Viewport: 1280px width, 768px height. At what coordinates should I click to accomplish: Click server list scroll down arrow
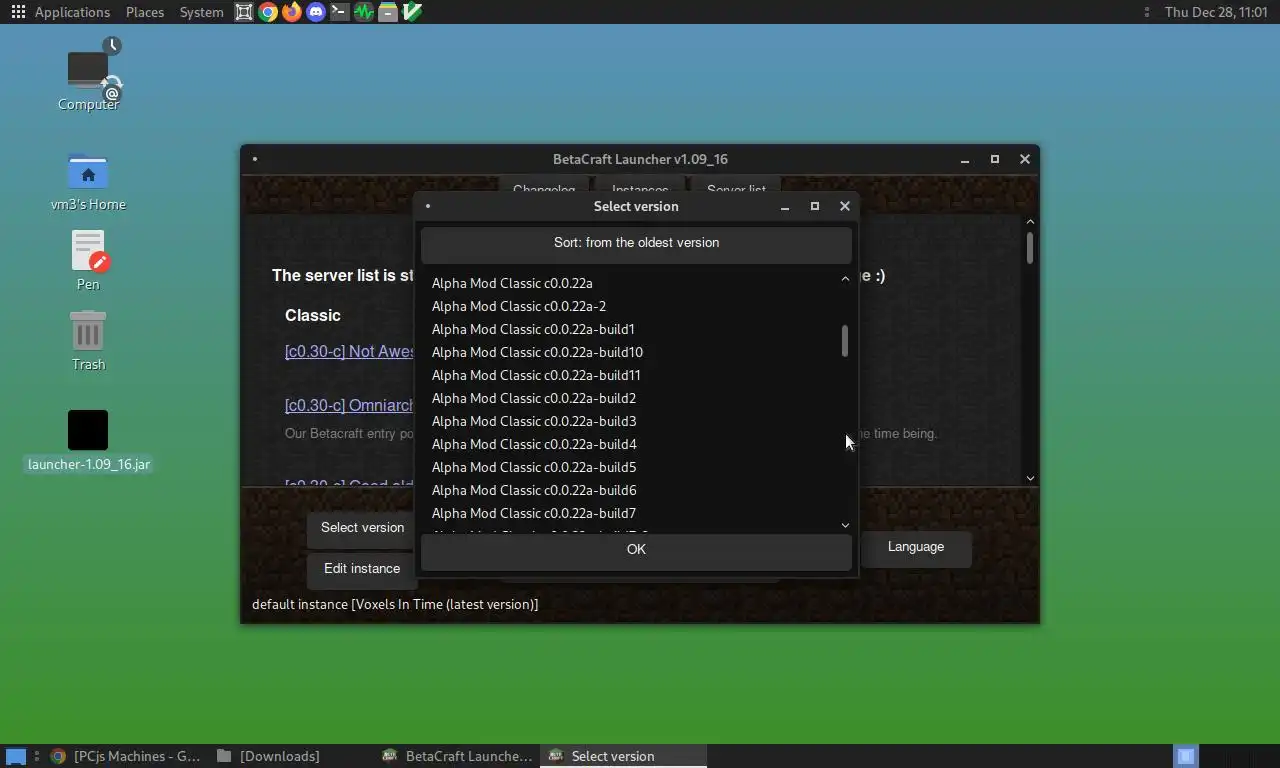tap(1030, 478)
